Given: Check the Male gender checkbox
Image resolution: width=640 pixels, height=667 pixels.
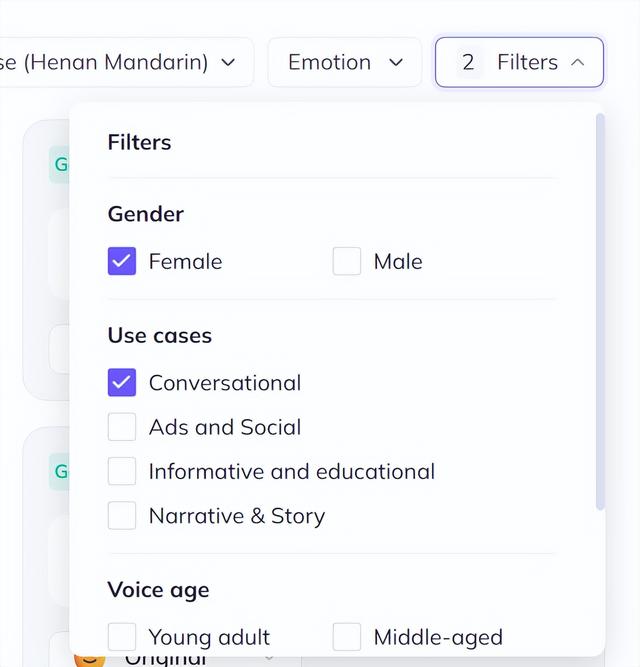Looking at the screenshot, I should pos(347,262).
